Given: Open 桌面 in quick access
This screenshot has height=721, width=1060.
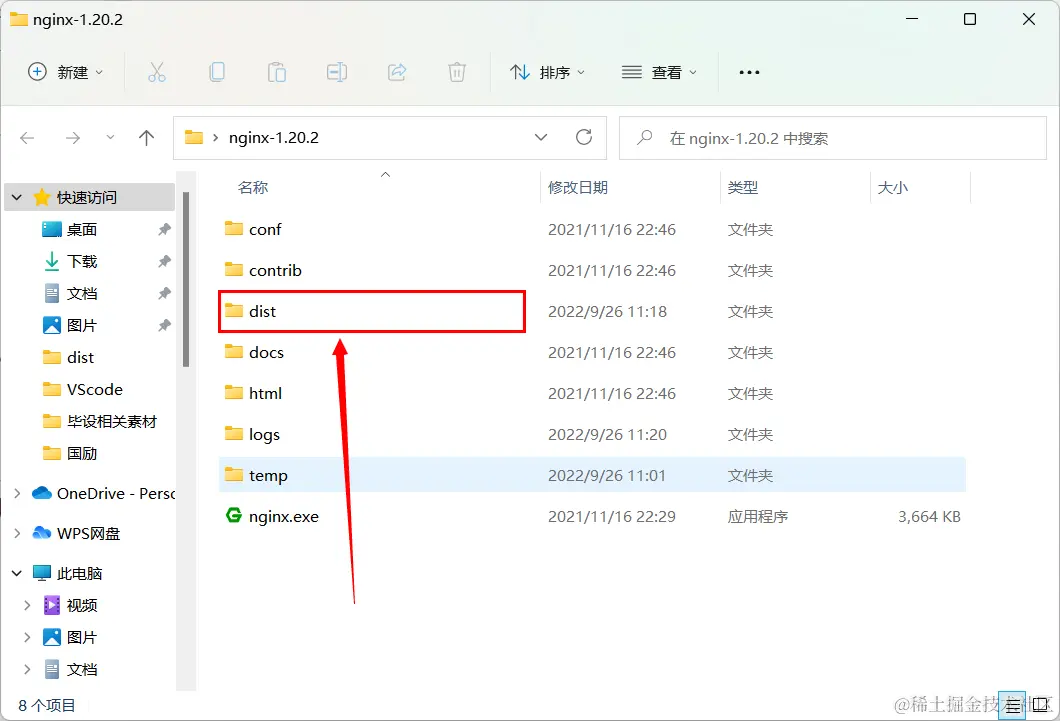Looking at the screenshot, I should 82,230.
